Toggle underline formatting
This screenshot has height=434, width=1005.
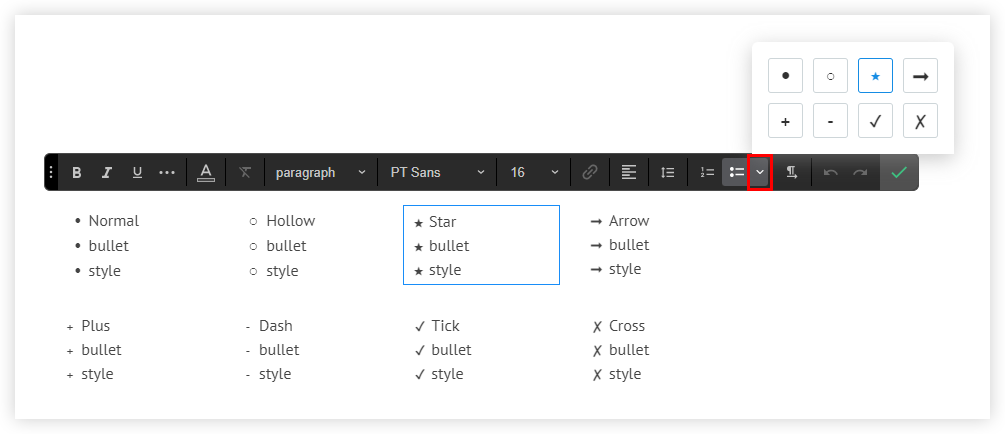(137, 172)
